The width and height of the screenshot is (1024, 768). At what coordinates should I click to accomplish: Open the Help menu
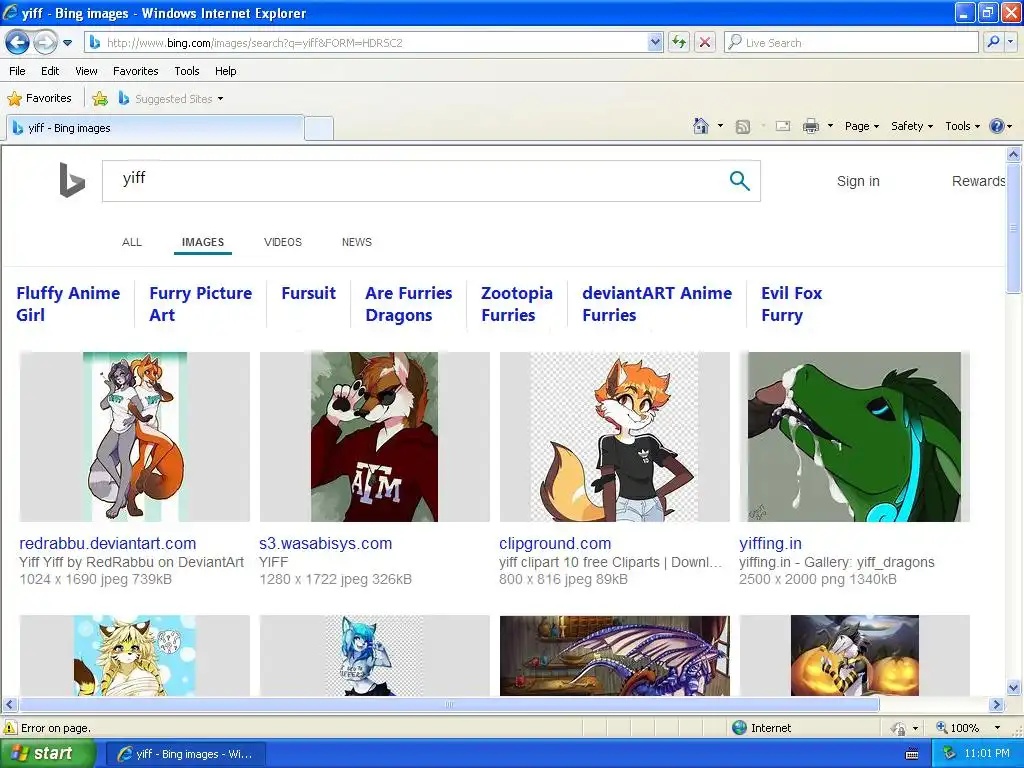(225, 71)
